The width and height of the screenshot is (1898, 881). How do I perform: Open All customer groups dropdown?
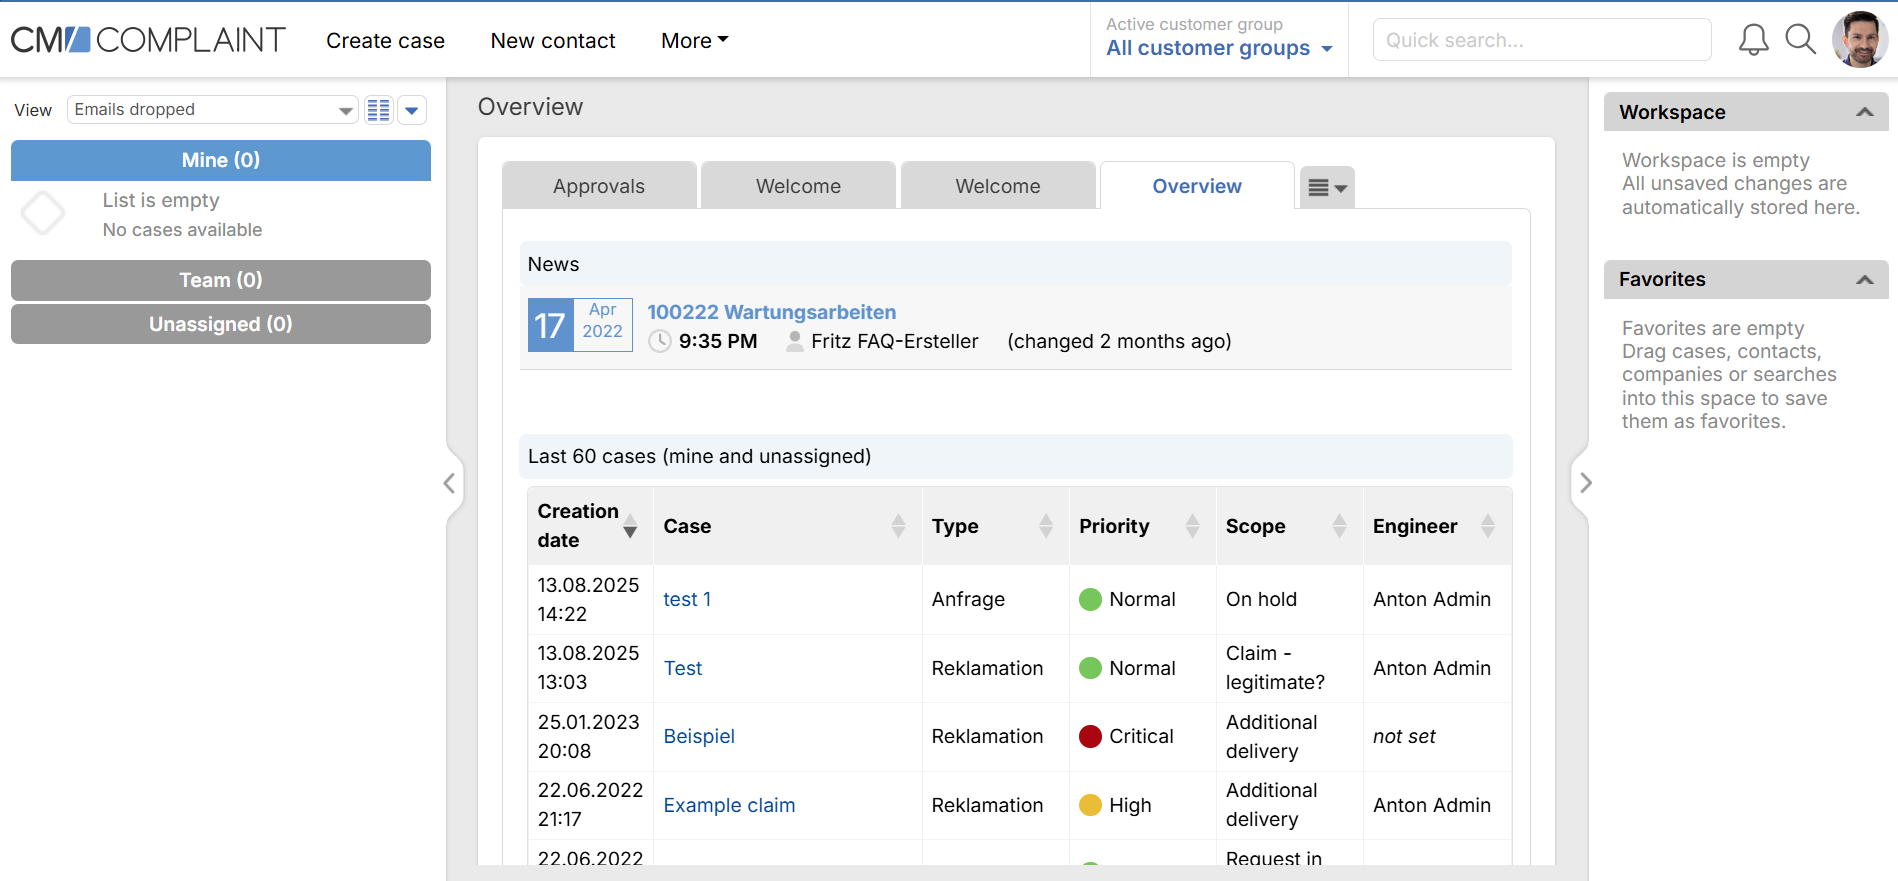[1219, 48]
